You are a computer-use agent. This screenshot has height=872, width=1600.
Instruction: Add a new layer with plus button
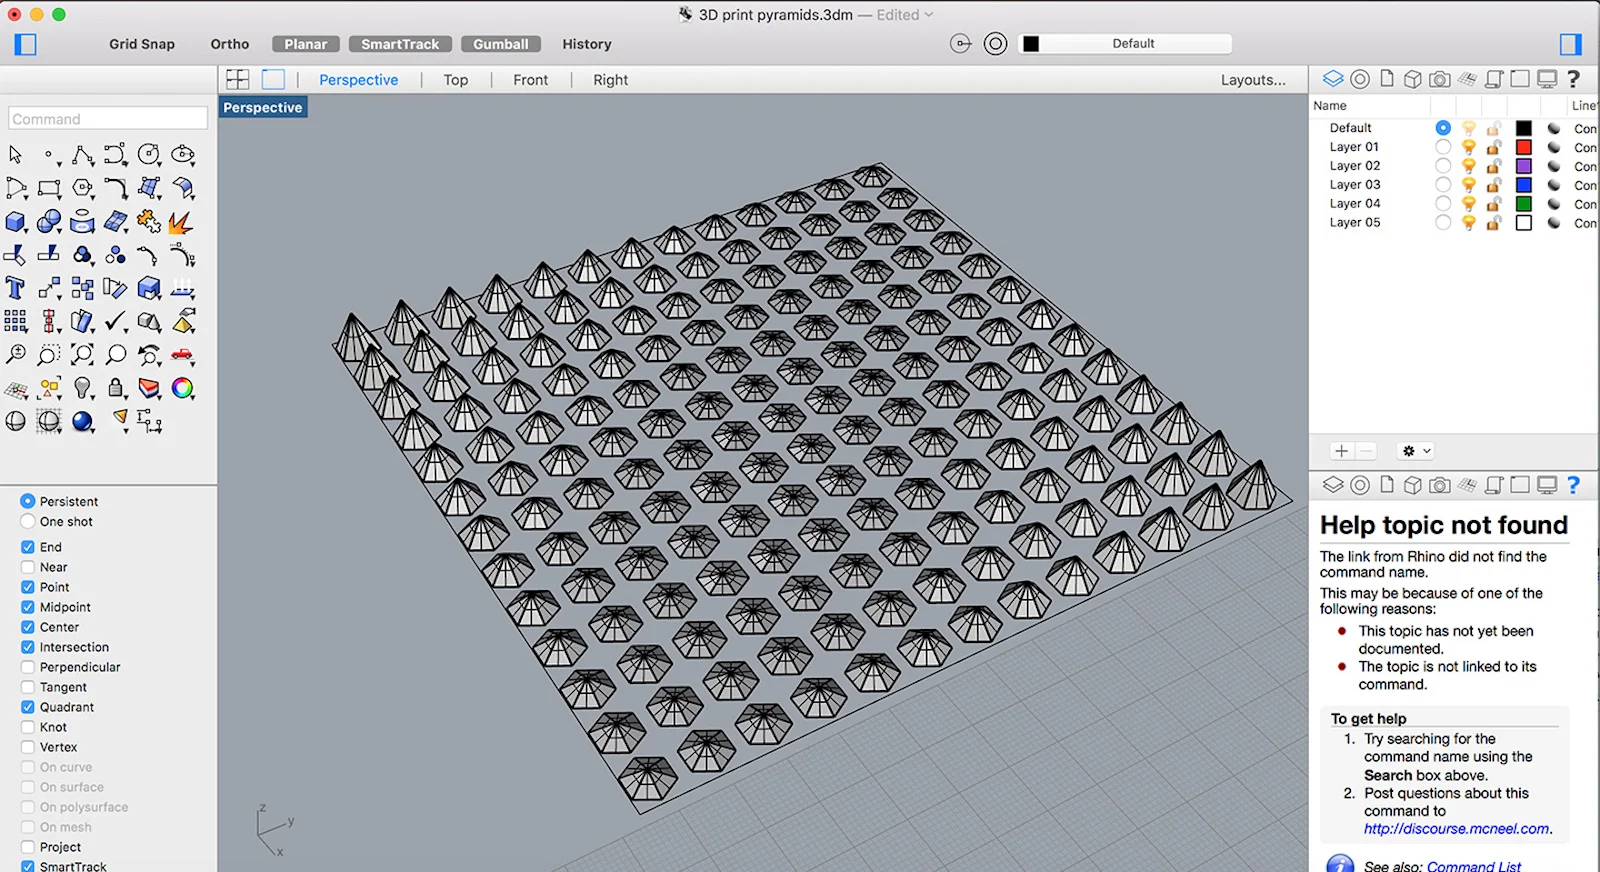tap(1342, 451)
